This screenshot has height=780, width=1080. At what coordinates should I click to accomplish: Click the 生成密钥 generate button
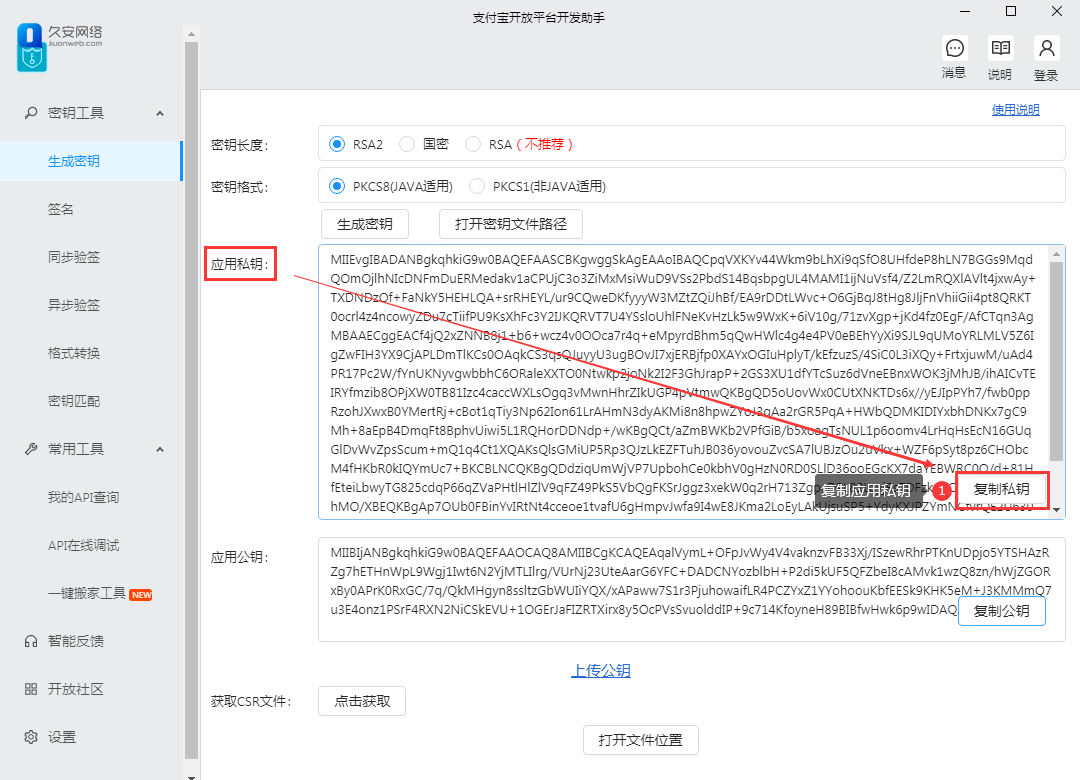pyautogui.click(x=365, y=224)
